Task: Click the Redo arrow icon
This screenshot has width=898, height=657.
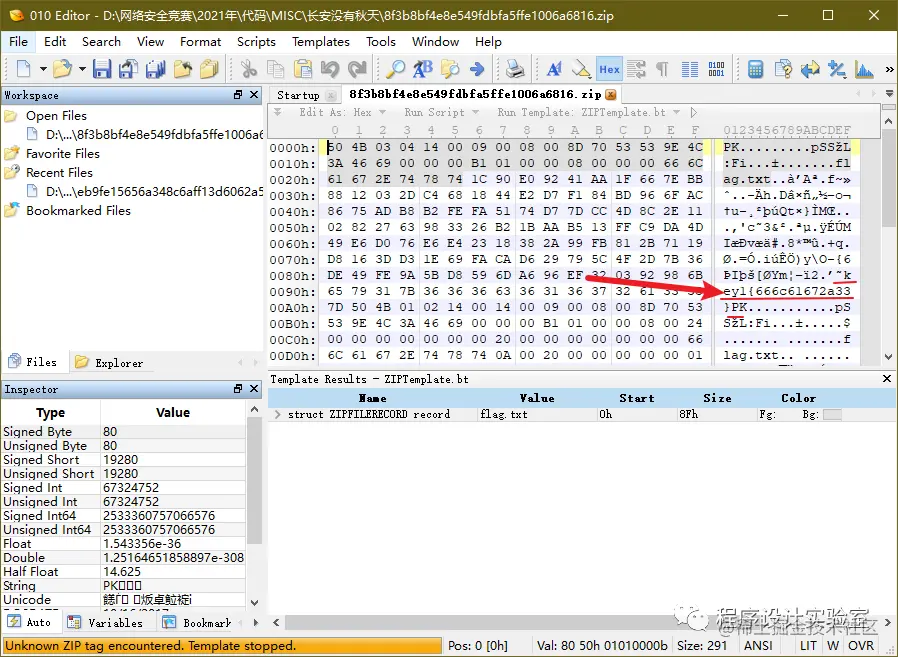Action: 357,69
